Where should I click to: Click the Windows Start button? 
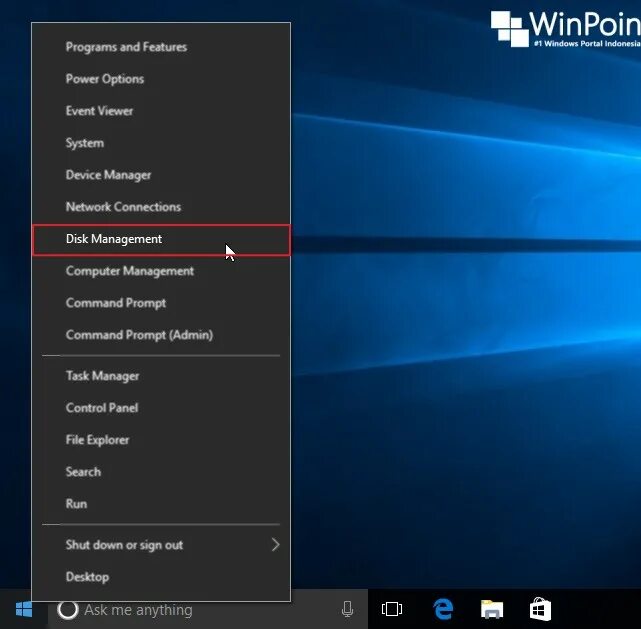[x=24, y=609]
